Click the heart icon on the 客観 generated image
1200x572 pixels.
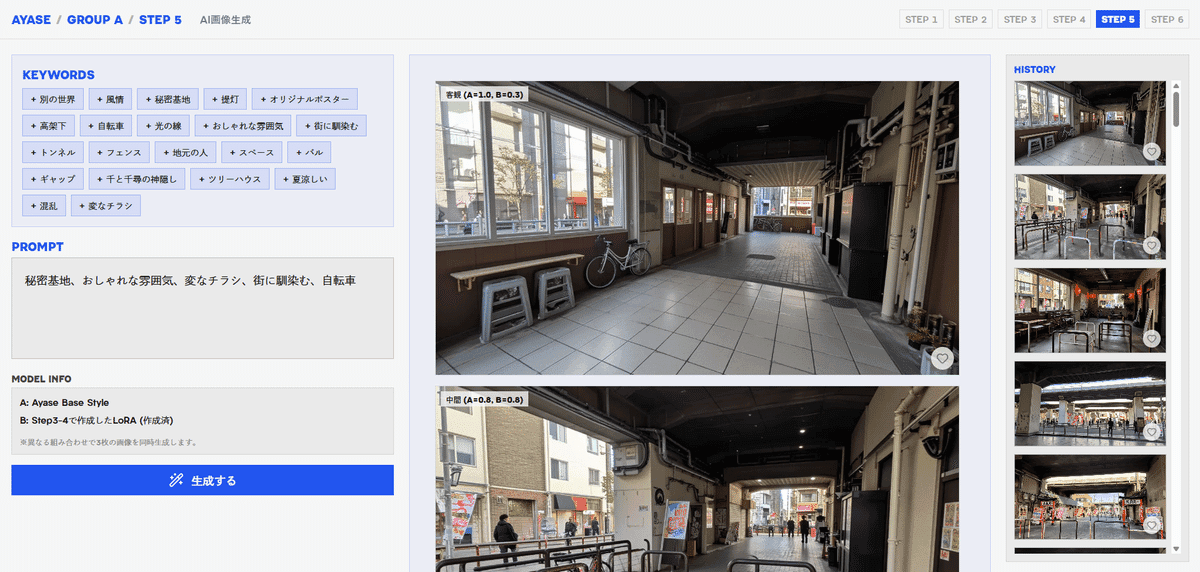[x=941, y=358]
